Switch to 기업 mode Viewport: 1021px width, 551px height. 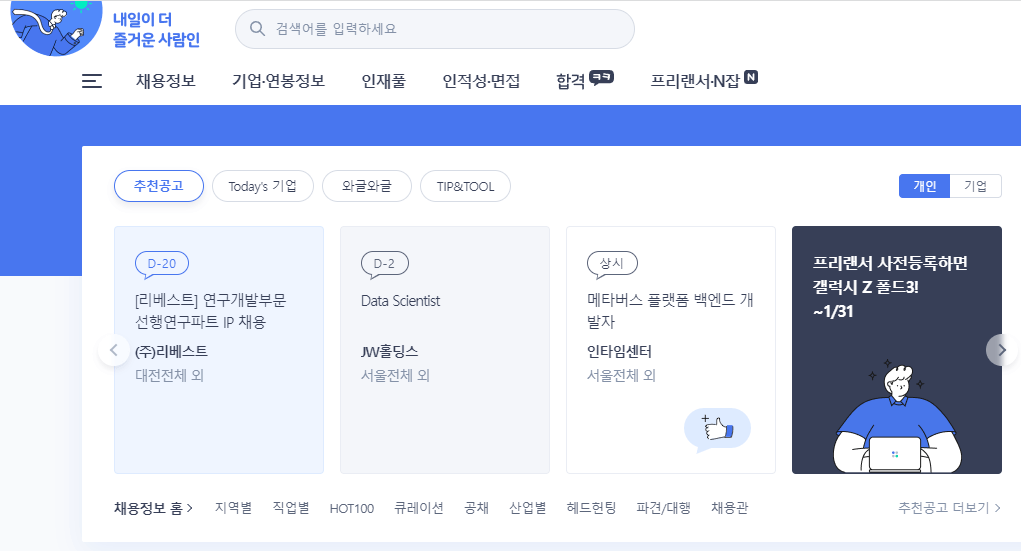coord(975,186)
